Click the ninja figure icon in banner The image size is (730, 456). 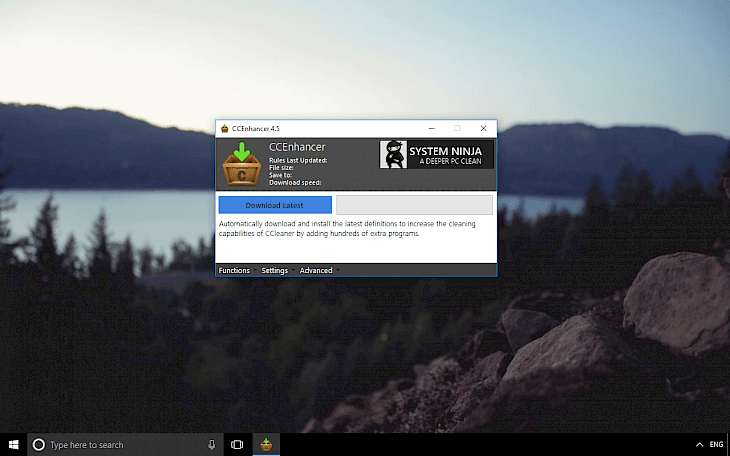click(x=393, y=155)
